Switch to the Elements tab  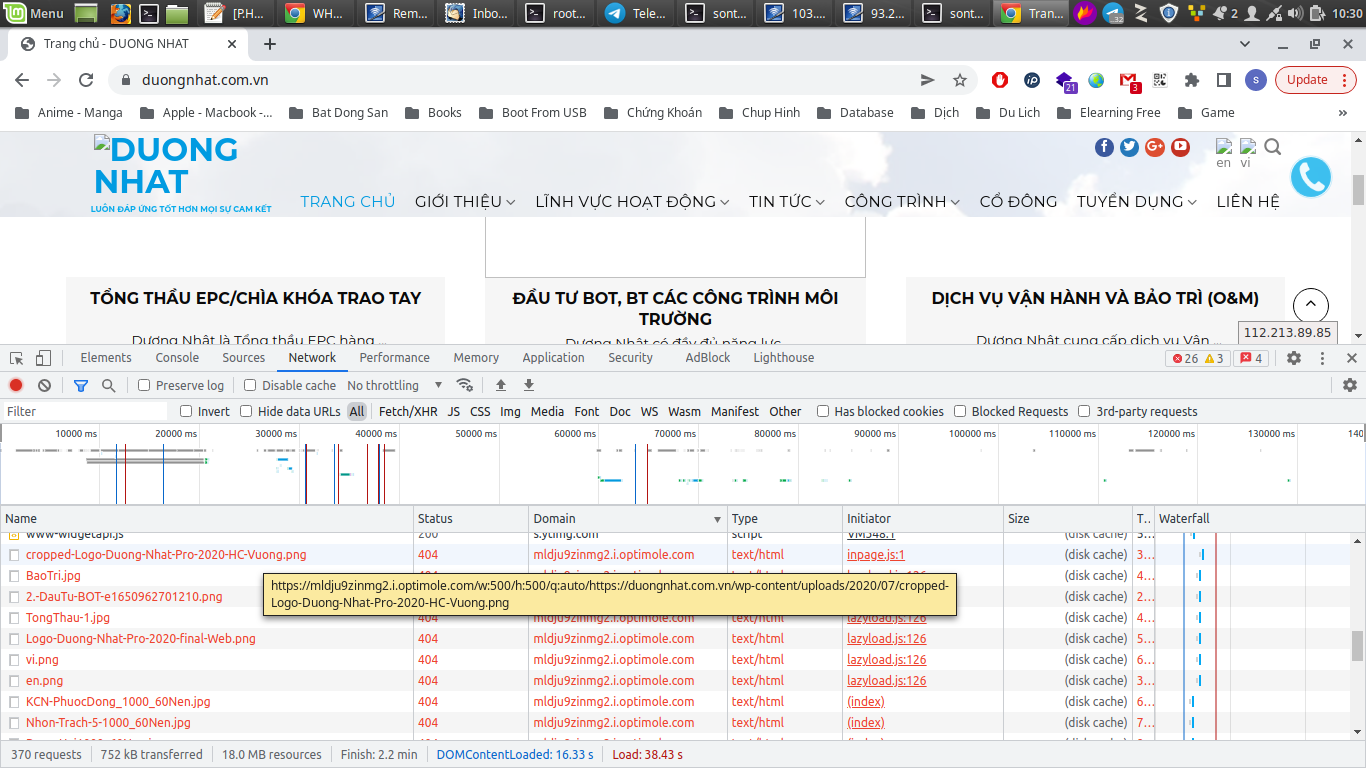point(106,358)
